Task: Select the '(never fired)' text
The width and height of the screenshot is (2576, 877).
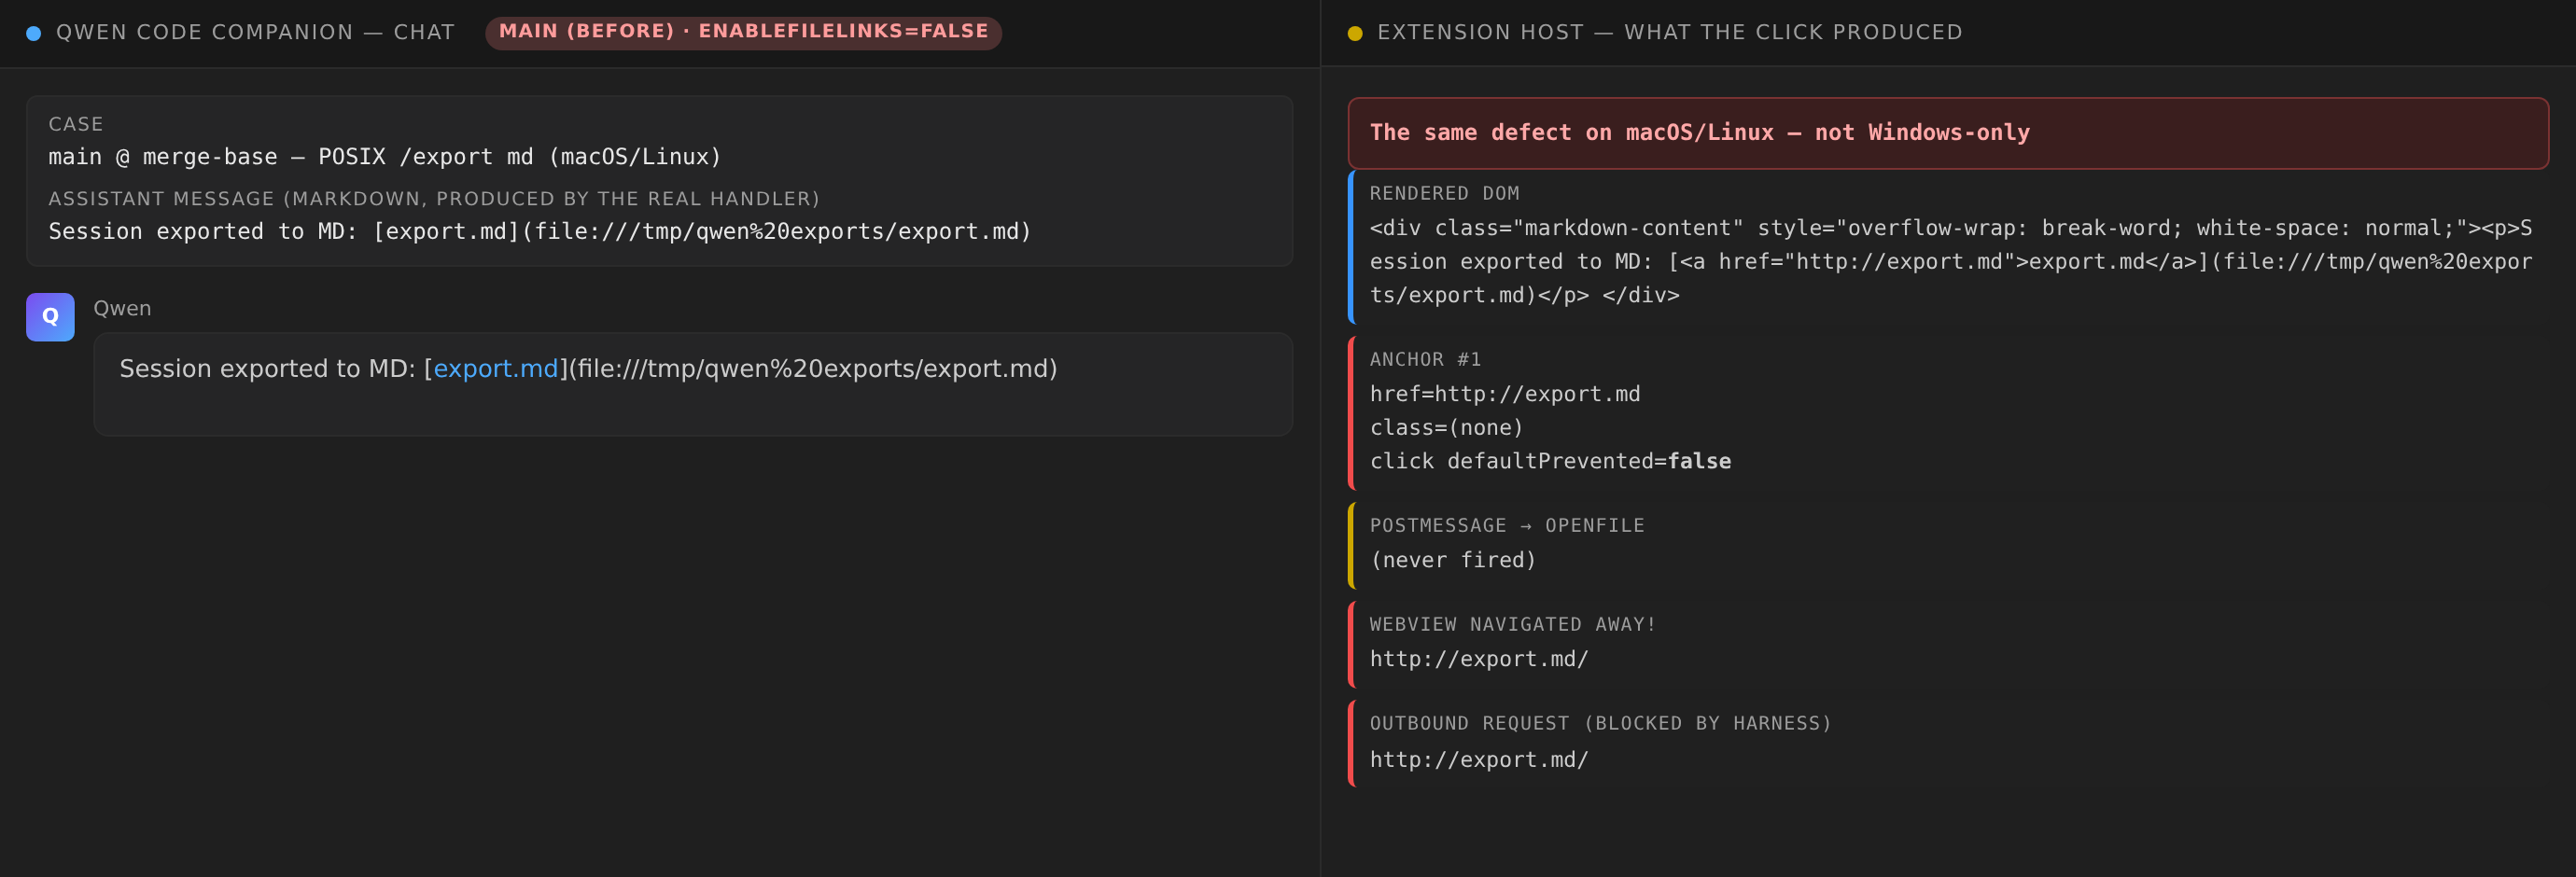Action: pos(1452,560)
